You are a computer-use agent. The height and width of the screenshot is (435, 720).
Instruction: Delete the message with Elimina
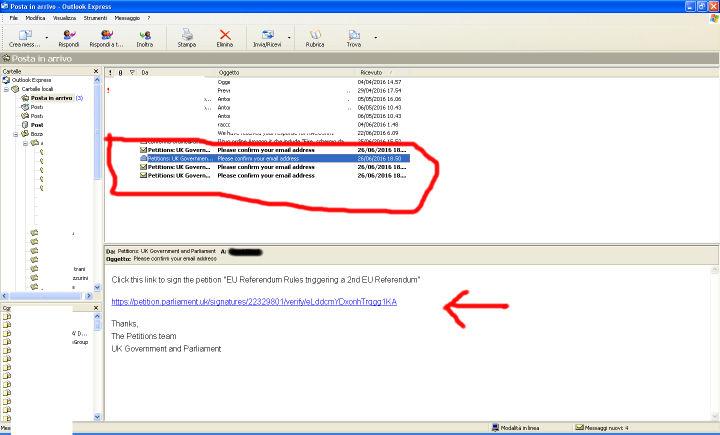point(225,35)
